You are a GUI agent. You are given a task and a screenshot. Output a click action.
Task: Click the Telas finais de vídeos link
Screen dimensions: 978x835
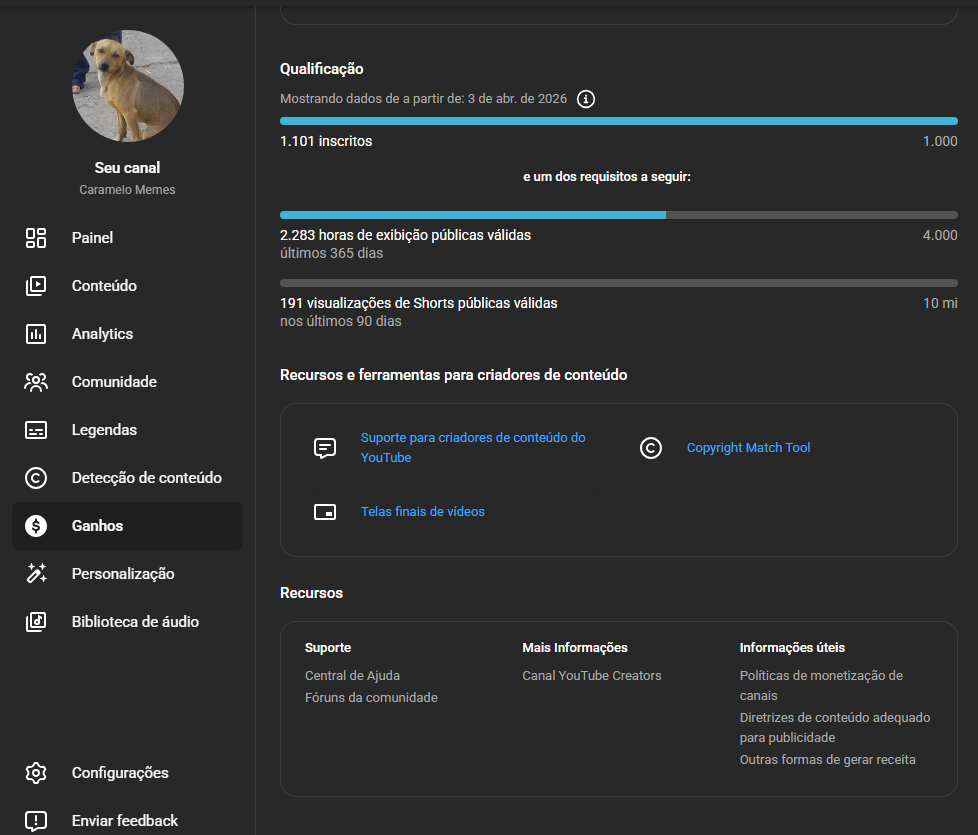tap(422, 512)
